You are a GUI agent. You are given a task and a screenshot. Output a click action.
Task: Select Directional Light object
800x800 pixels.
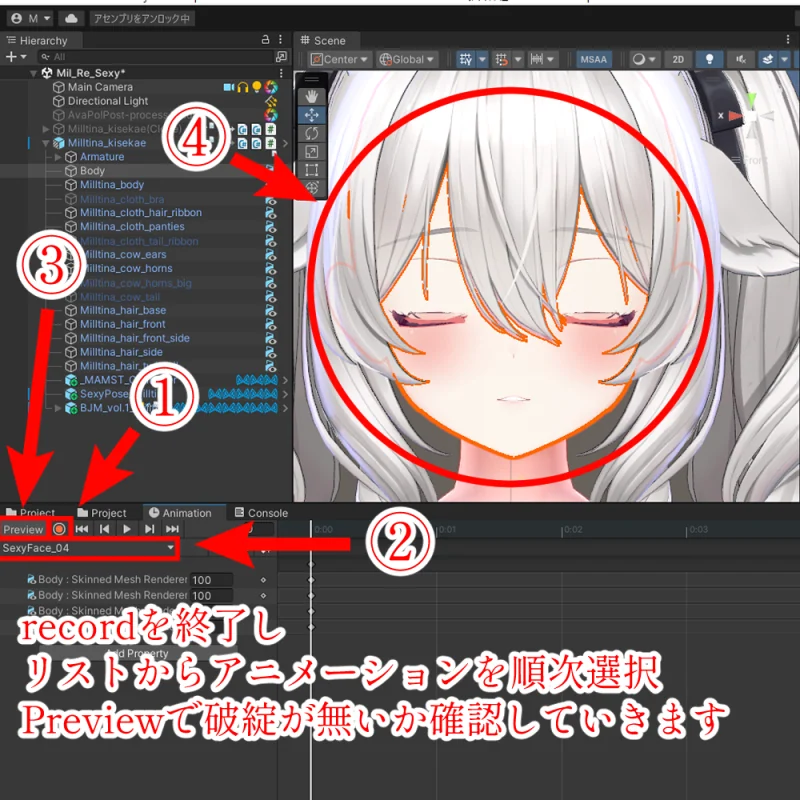tap(108, 101)
